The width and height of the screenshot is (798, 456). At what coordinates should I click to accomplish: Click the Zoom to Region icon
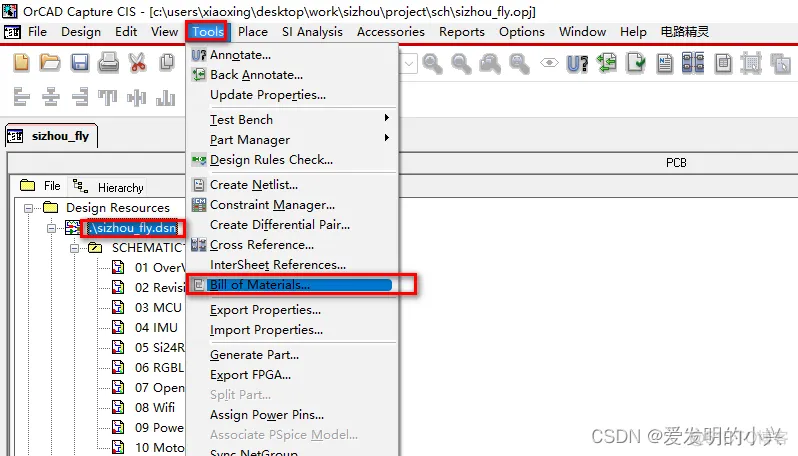click(x=490, y=64)
